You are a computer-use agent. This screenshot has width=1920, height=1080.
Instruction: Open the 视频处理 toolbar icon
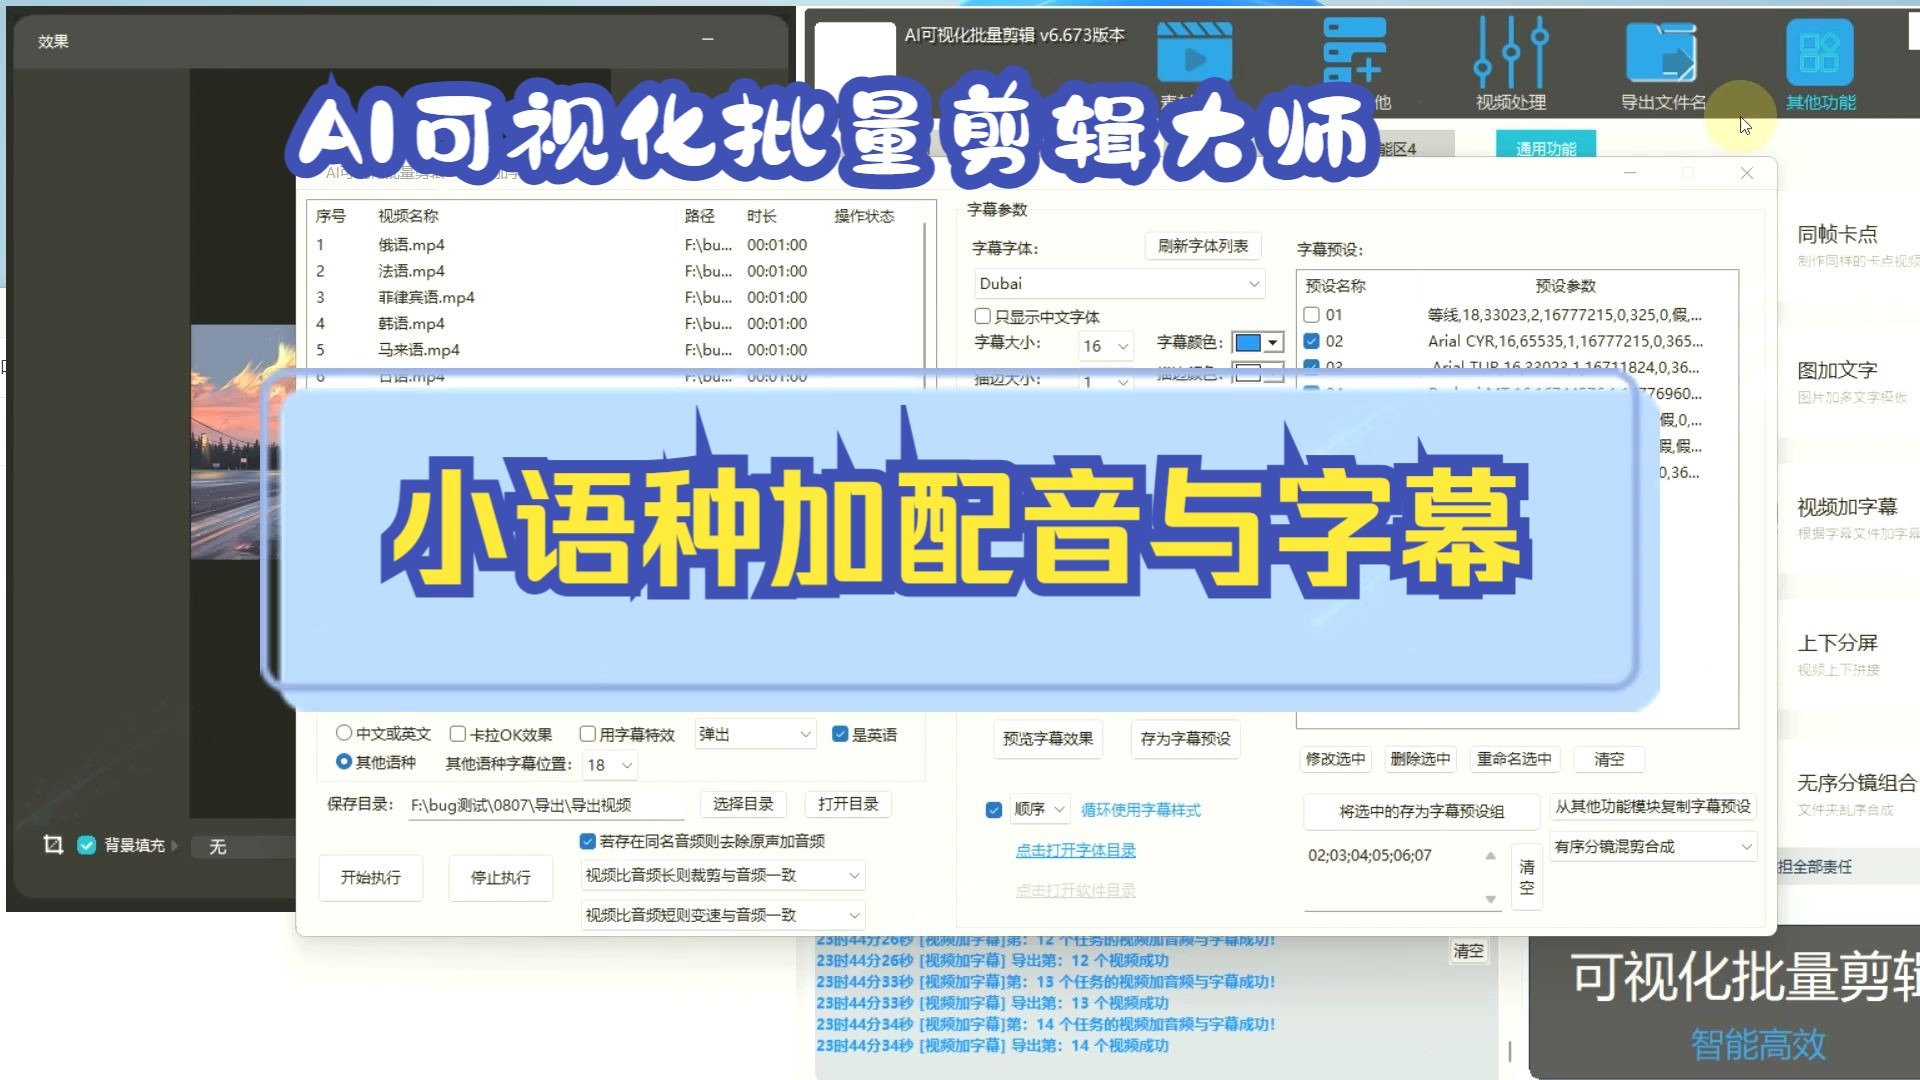tap(1510, 62)
